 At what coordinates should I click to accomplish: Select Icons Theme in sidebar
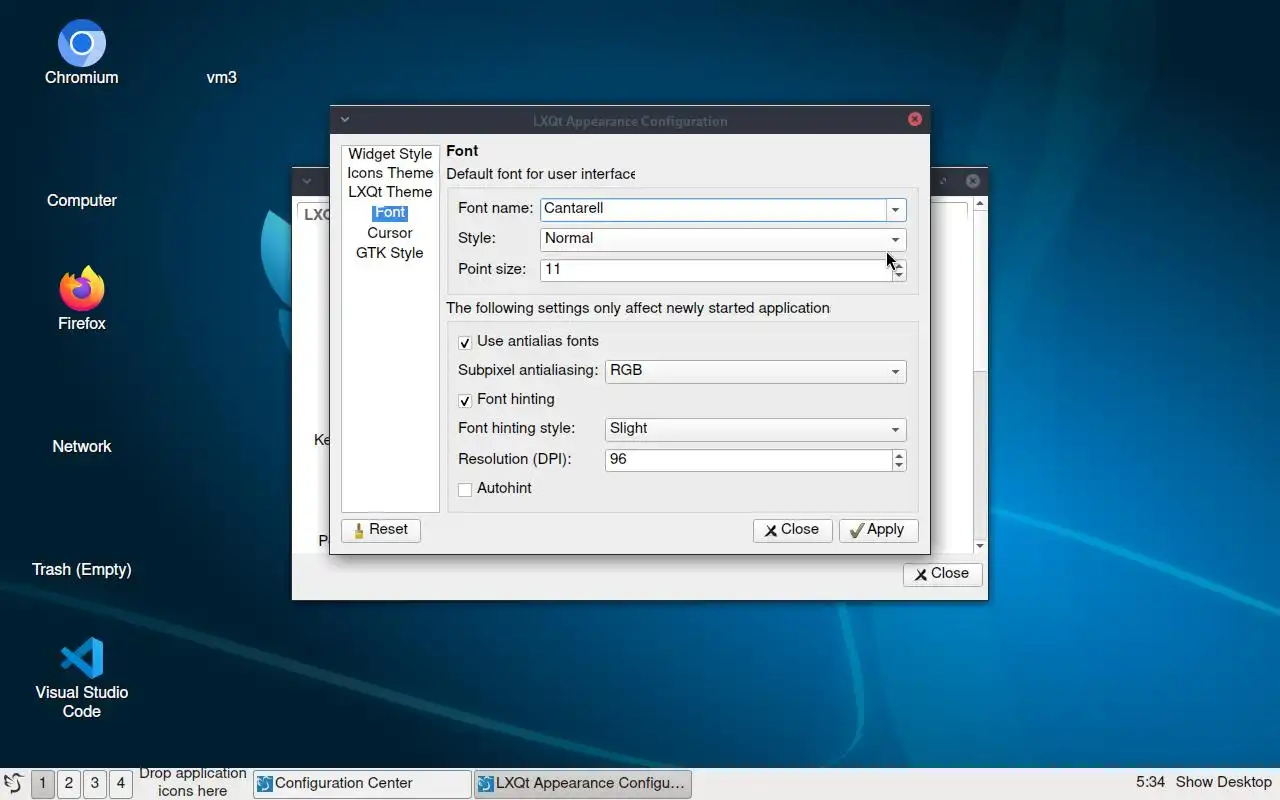click(x=390, y=173)
